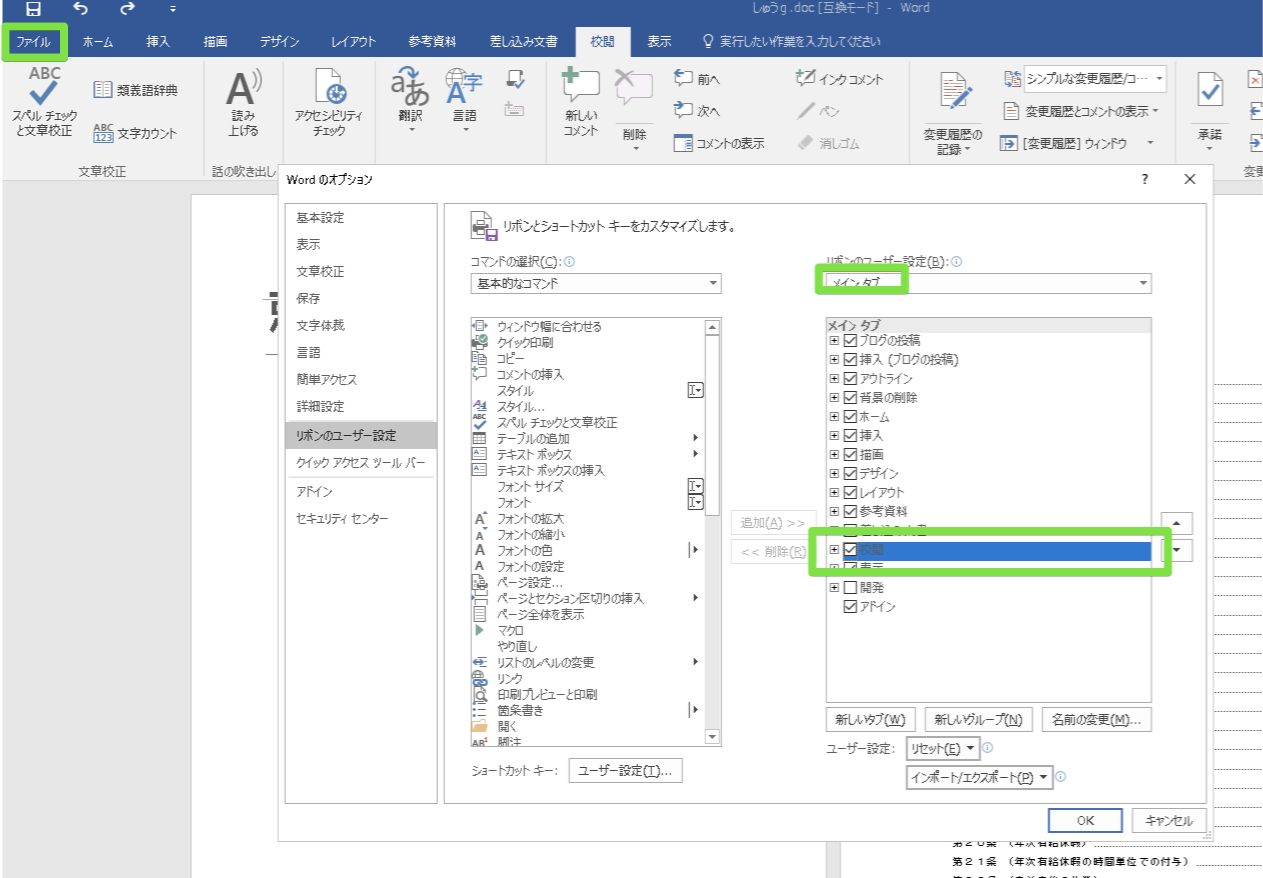Click the 文字カウント word count button
The image size is (1263, 878).
pyautogui.click(x=135, y=132)
